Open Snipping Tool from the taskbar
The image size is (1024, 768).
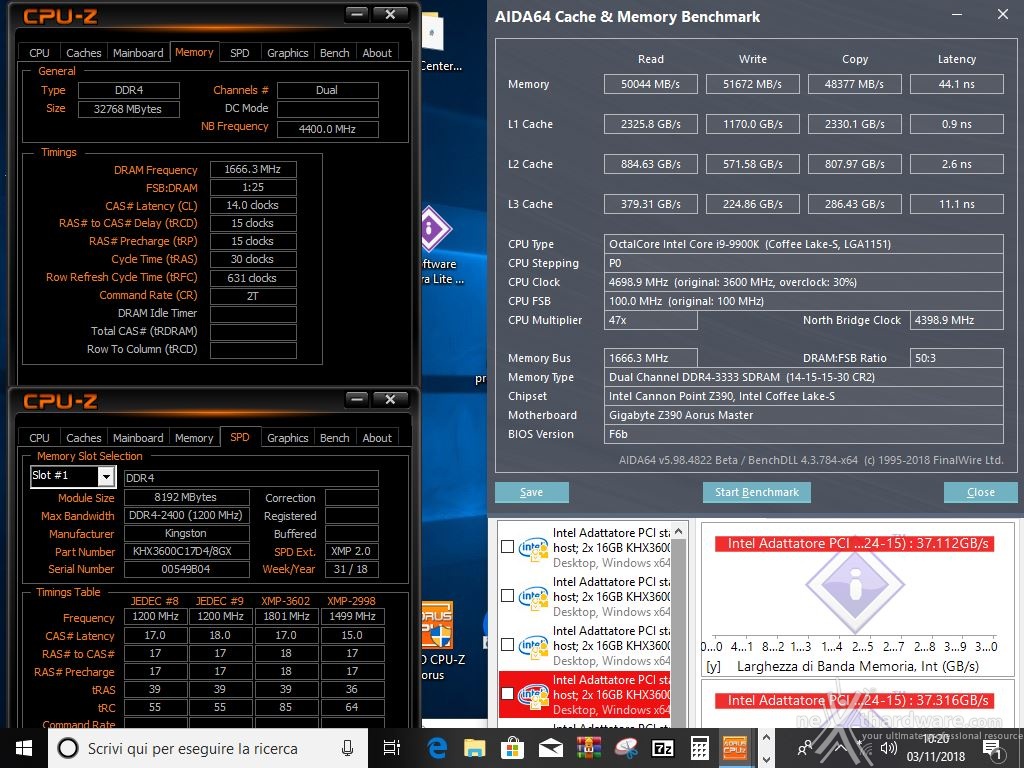pos(626,748)
